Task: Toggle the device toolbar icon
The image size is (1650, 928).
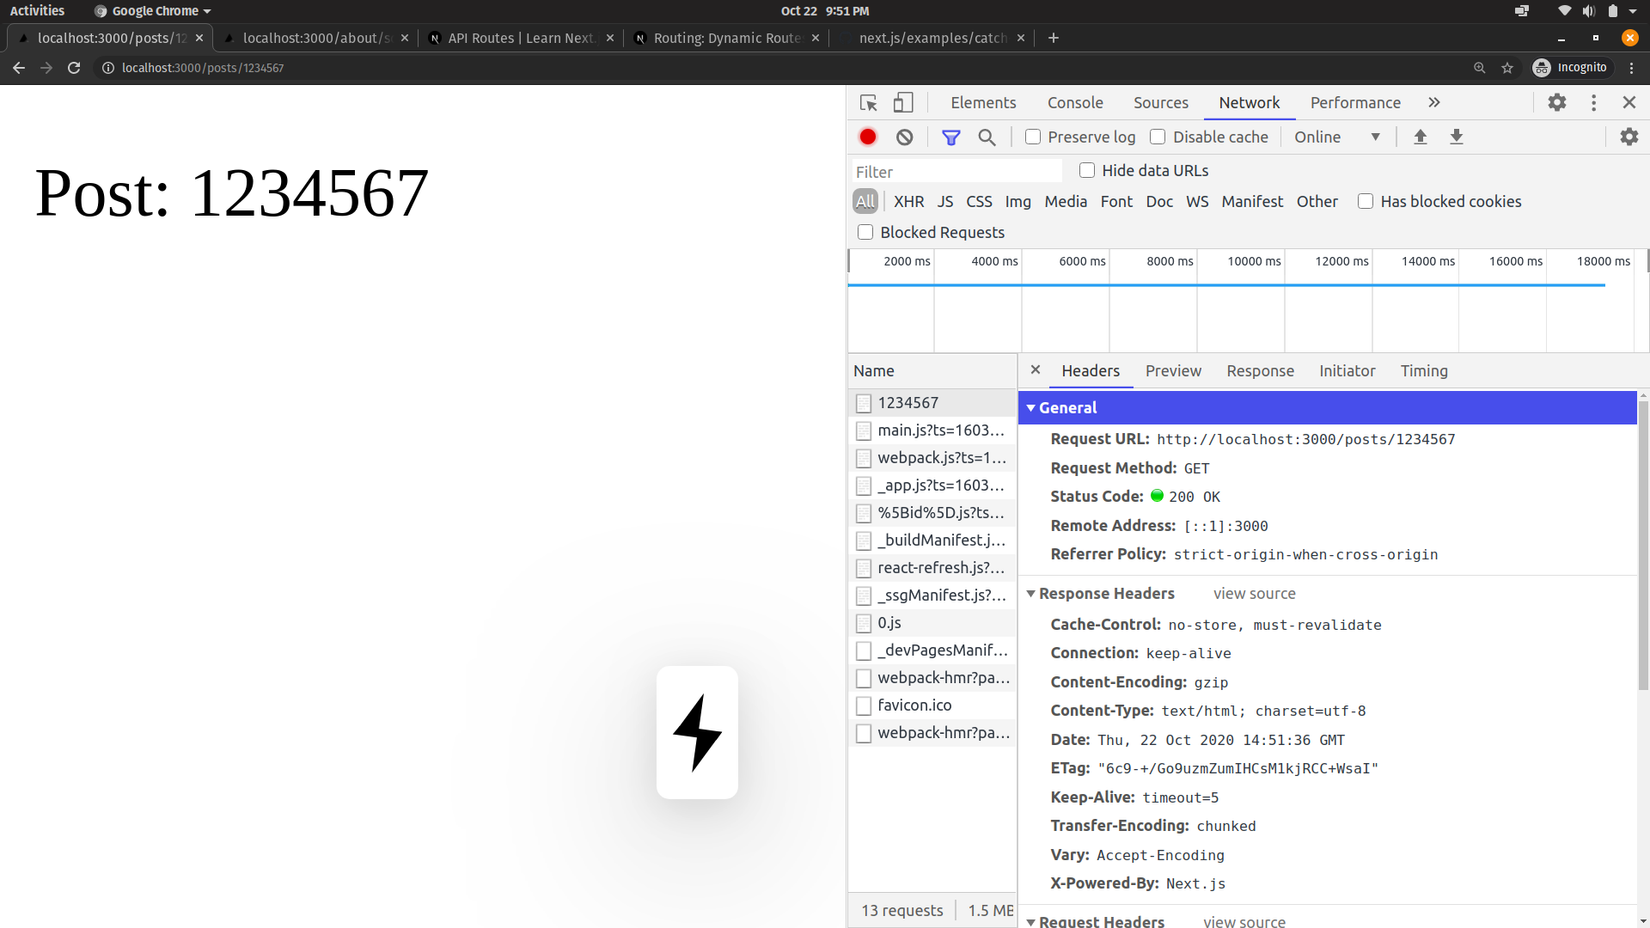Action: (903, 103)
